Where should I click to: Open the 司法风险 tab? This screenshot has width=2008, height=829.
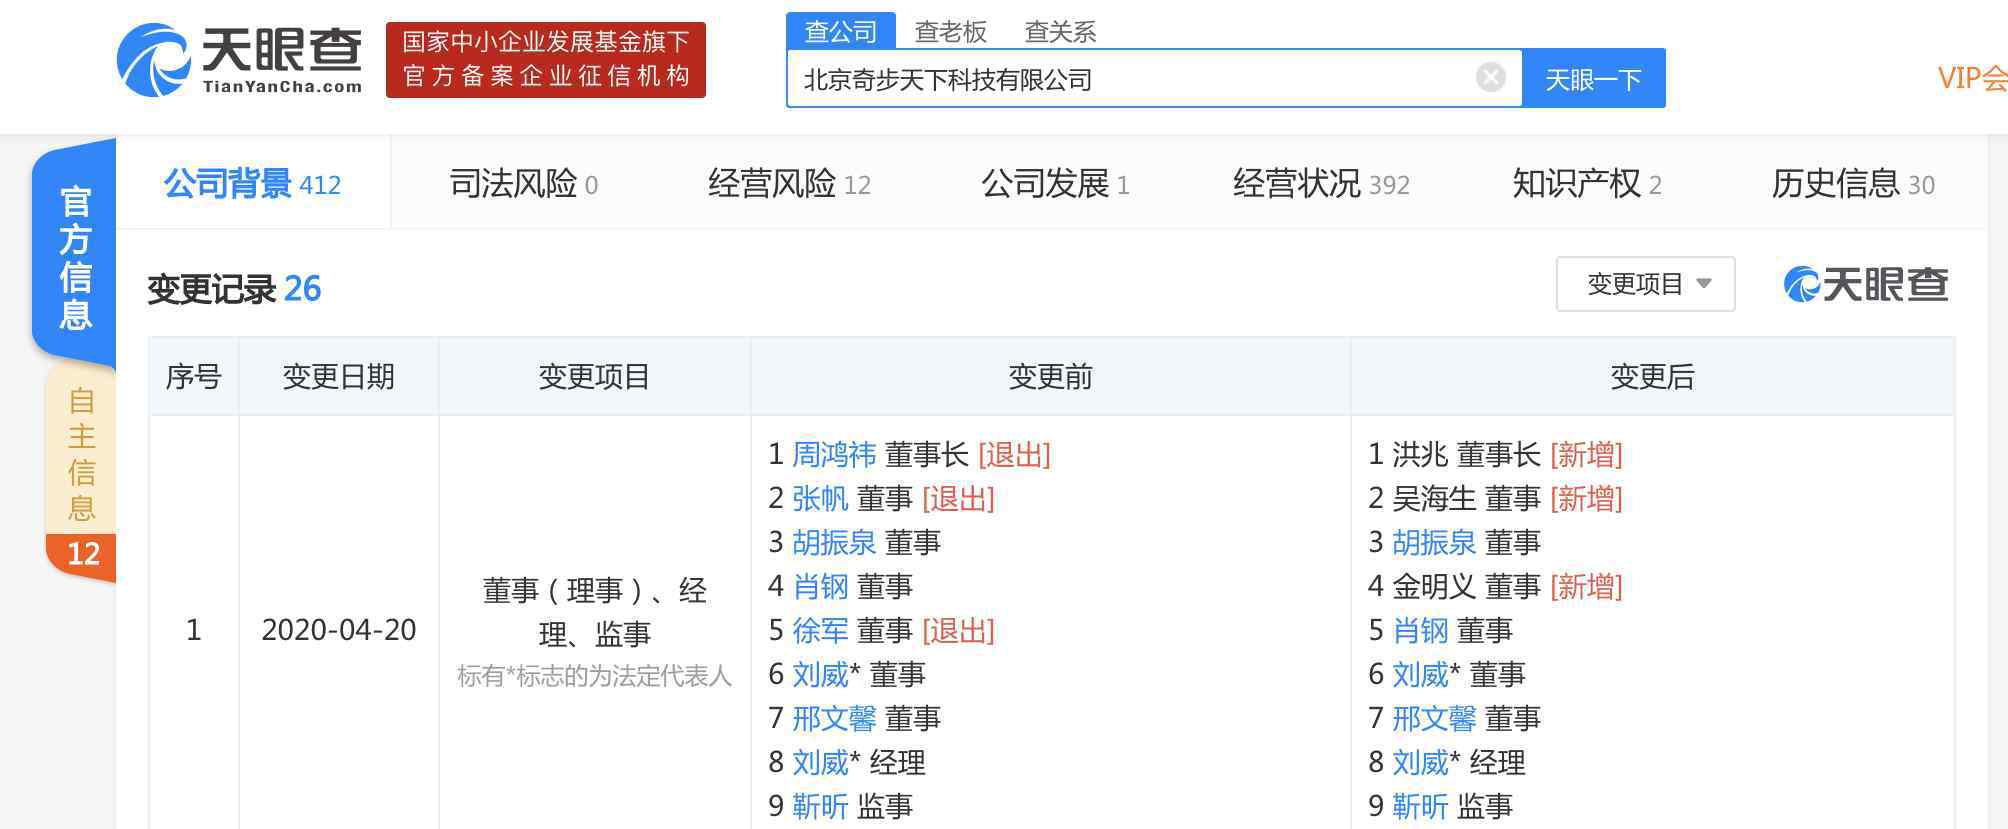[x=523, y=184]
